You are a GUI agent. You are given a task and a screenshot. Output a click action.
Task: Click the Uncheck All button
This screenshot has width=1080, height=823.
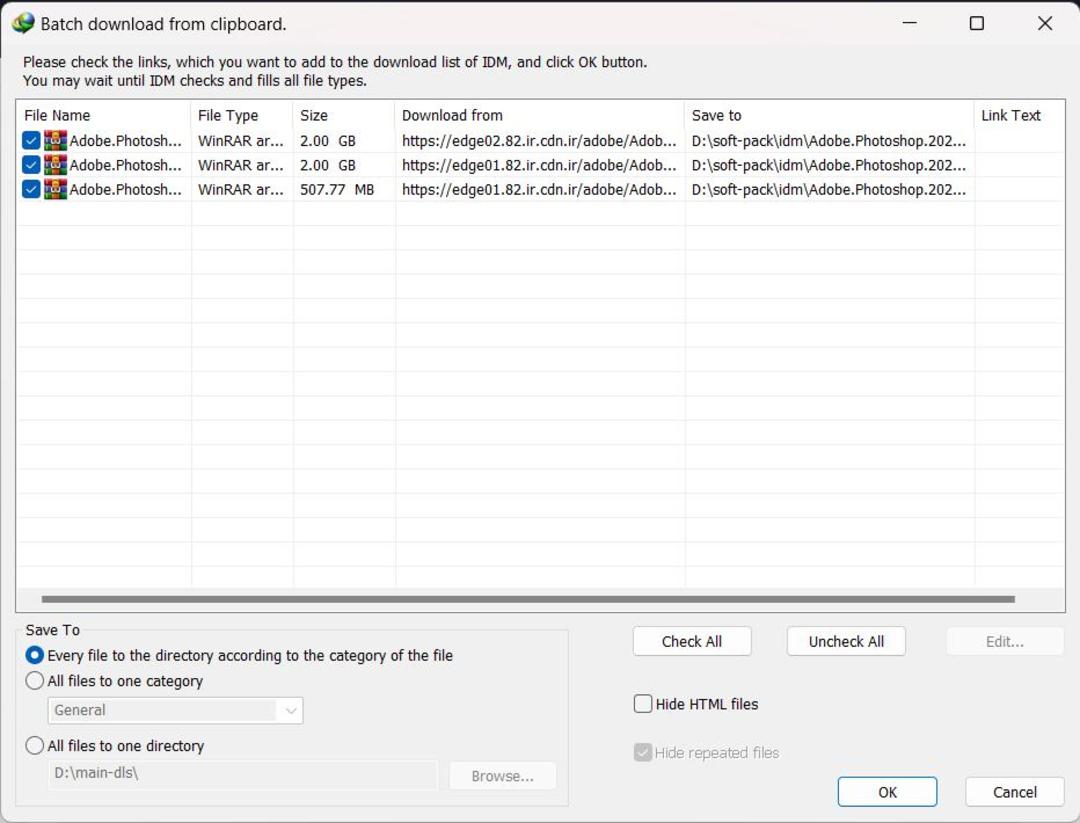[846, 641]
